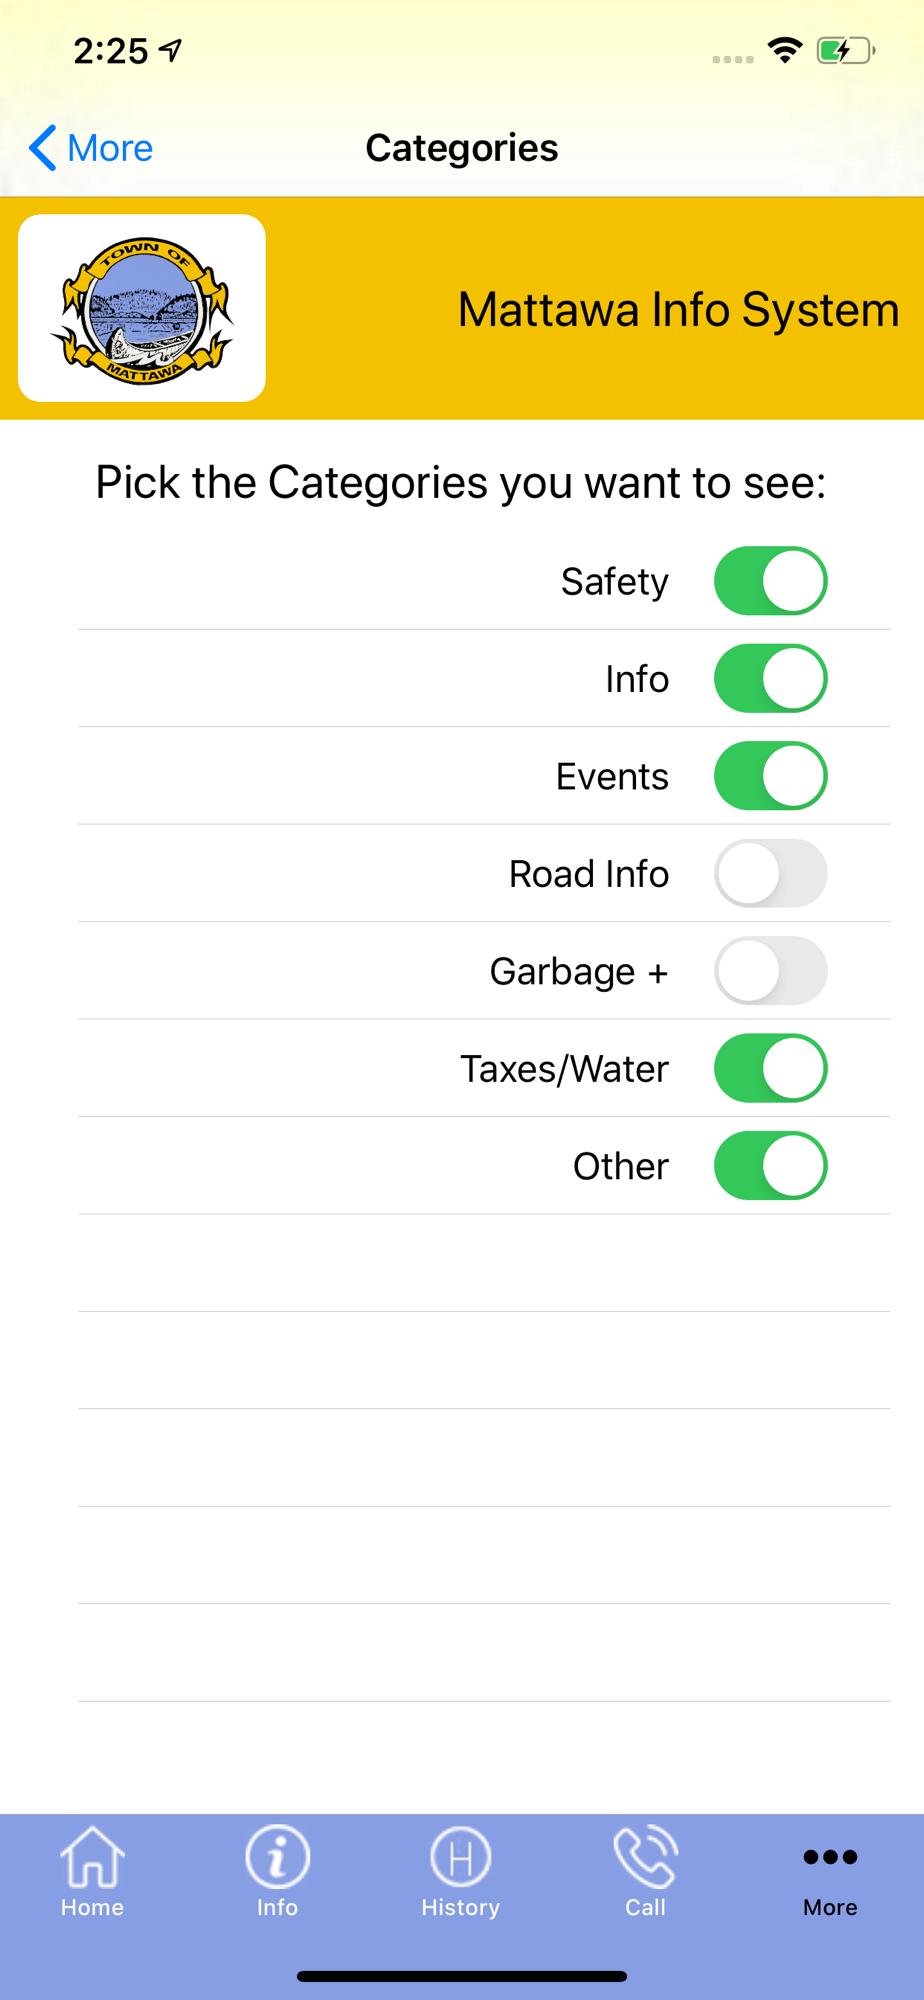Tap the History tab label
This screenshot has height=2000, width=924.
pos(460,1908)
